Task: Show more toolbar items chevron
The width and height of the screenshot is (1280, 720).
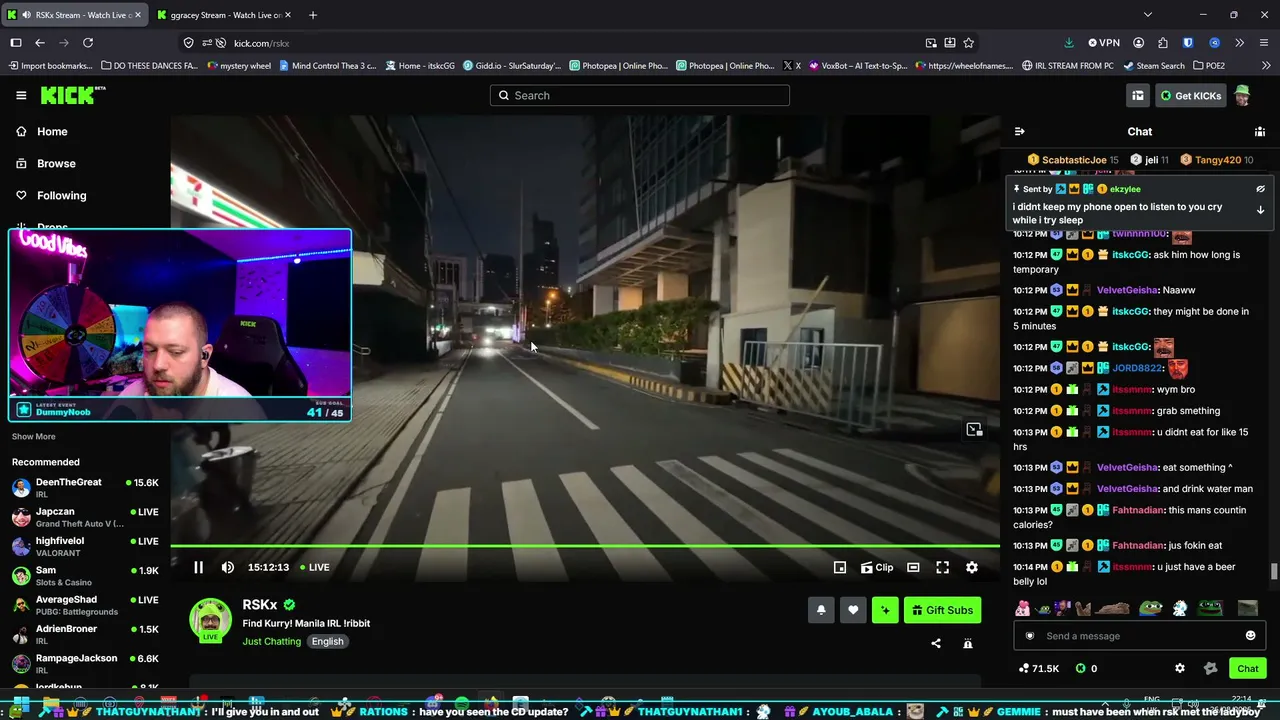Action: (x=1239, y=43)
